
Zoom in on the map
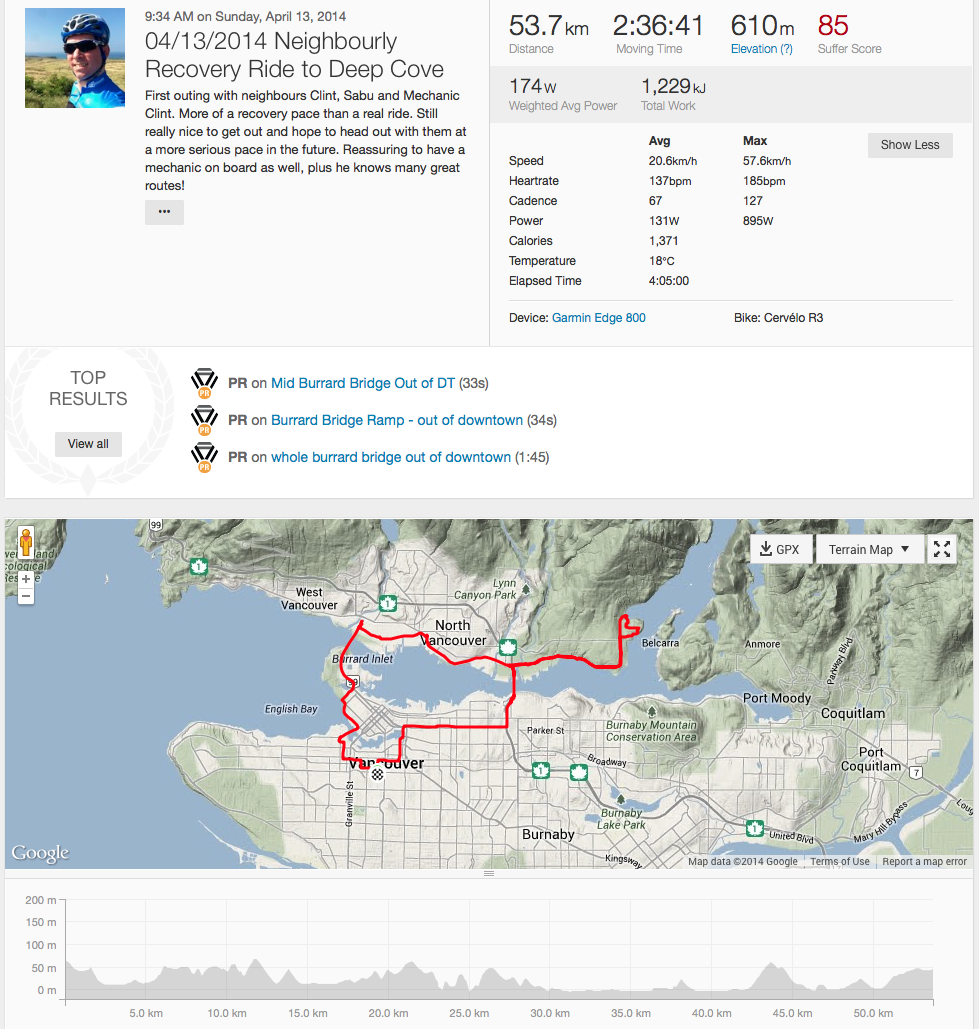26,579
